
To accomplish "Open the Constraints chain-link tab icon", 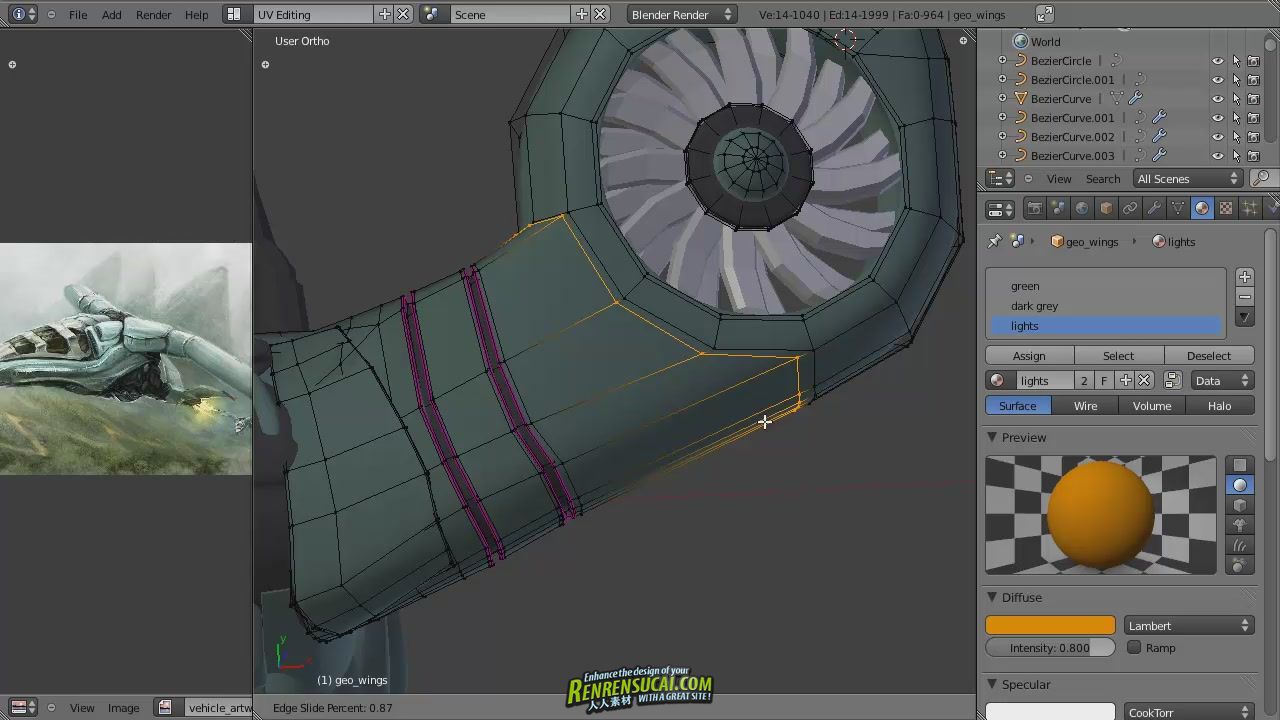I will [x=1130, y=208].
